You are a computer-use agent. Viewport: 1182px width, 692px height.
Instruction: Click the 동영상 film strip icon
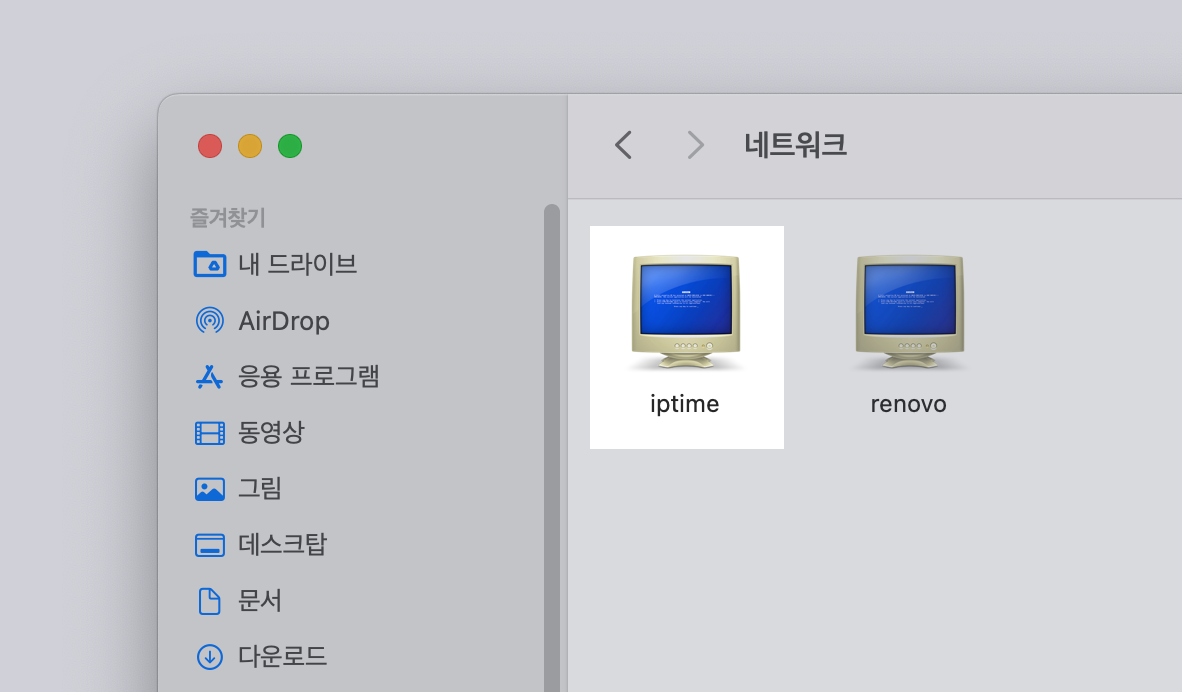tap(210, 433)
